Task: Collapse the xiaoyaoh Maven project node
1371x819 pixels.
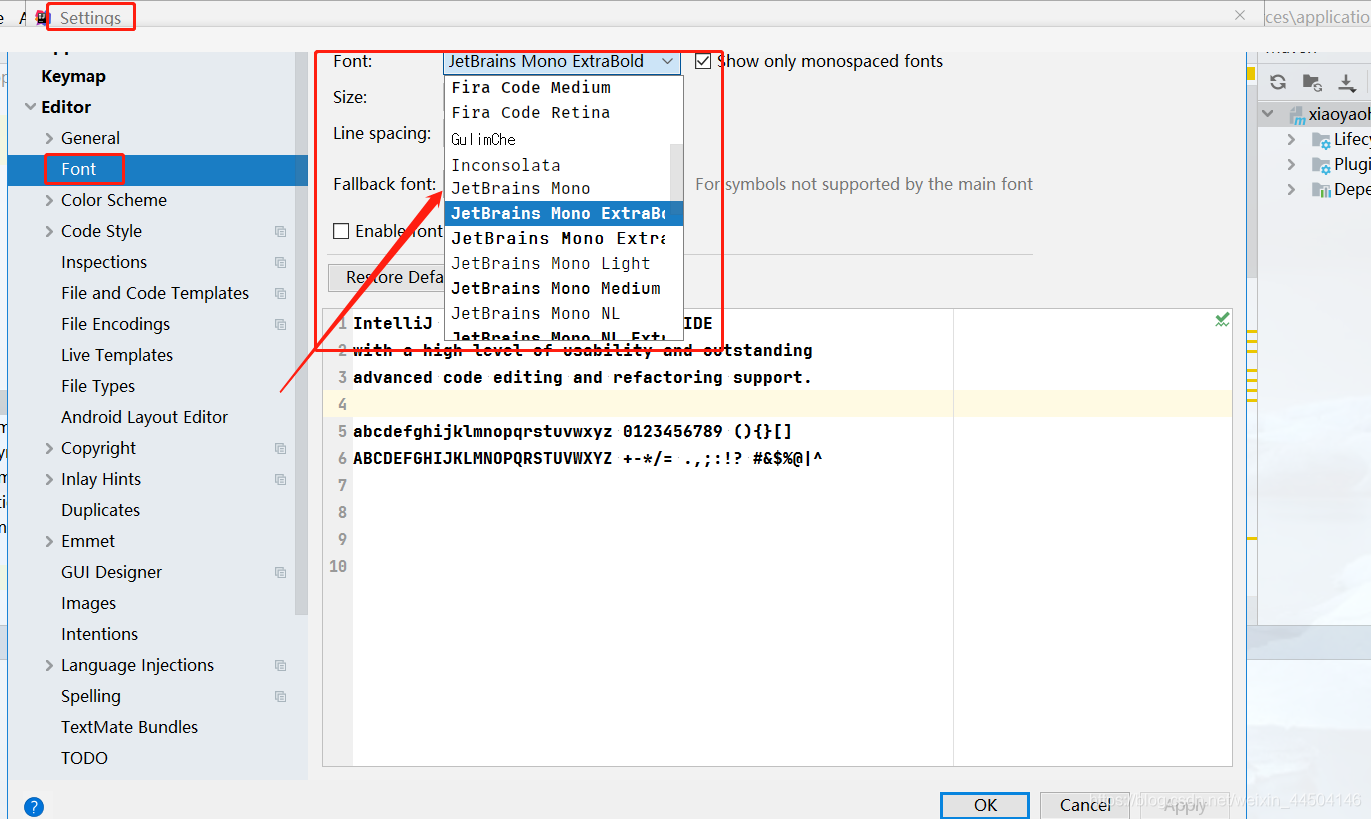Action: (x=1268, y=114)
